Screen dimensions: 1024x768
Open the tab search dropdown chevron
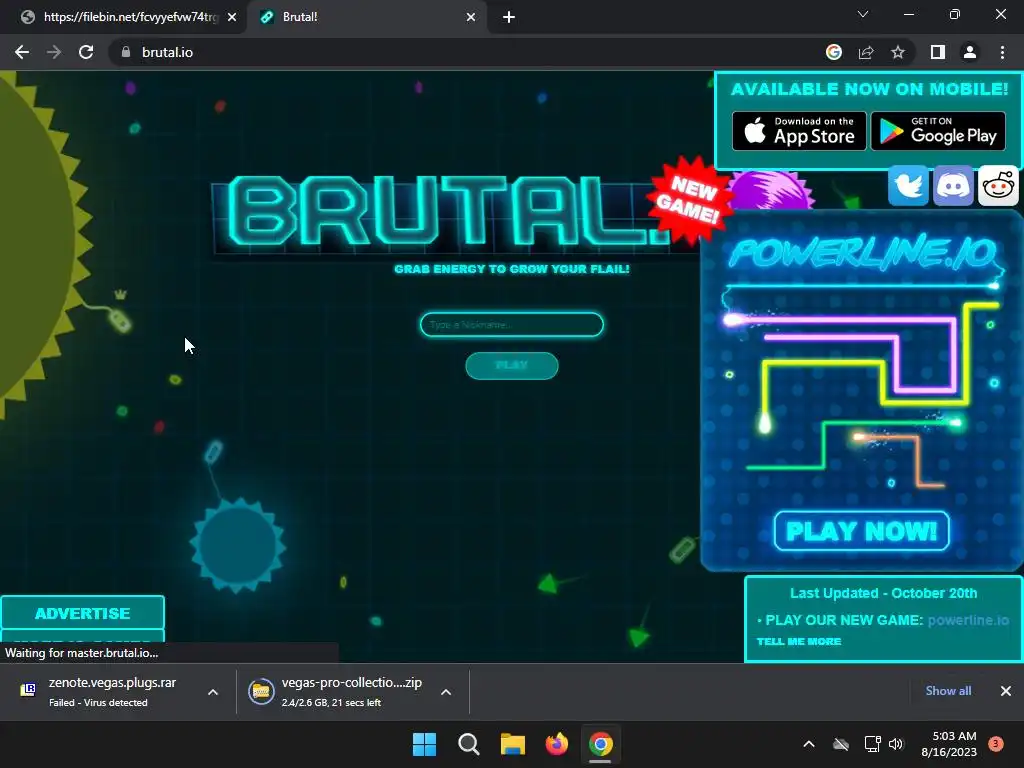(x=863, y=14)
